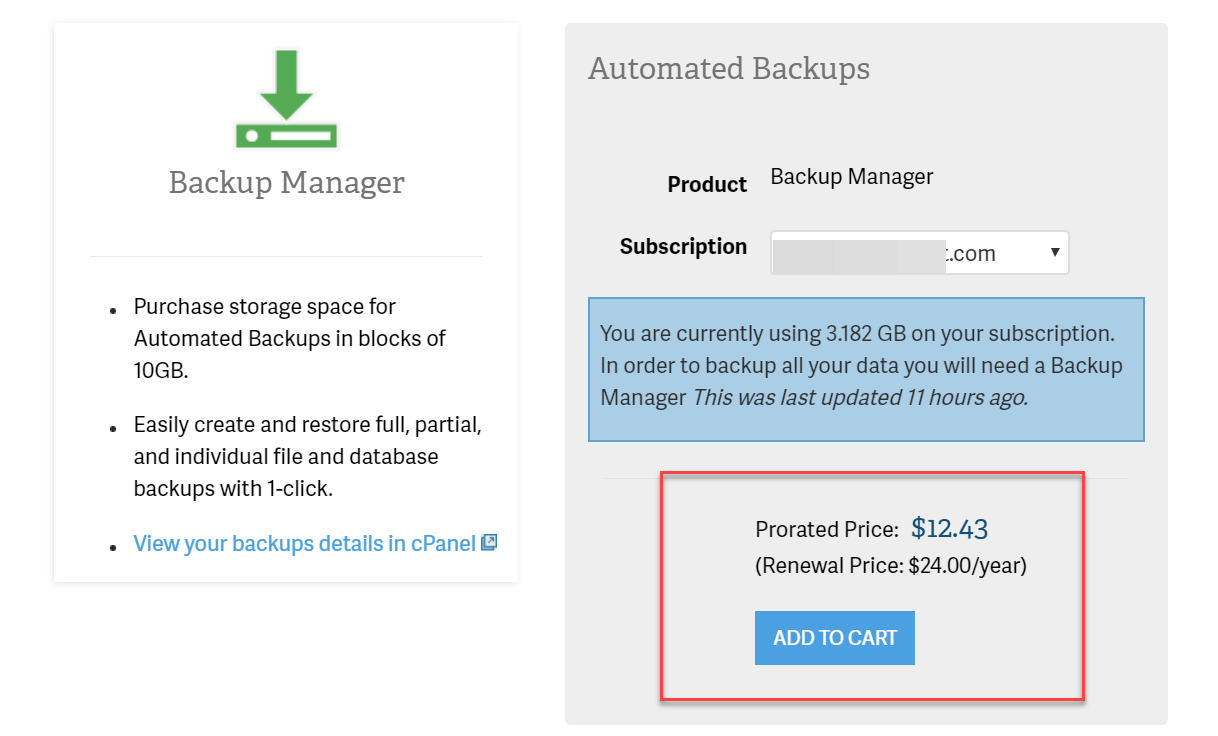This screenshot has height=736, width=1218.
Task: Click the Prorated Price label
Action: (x=826, y=529)
